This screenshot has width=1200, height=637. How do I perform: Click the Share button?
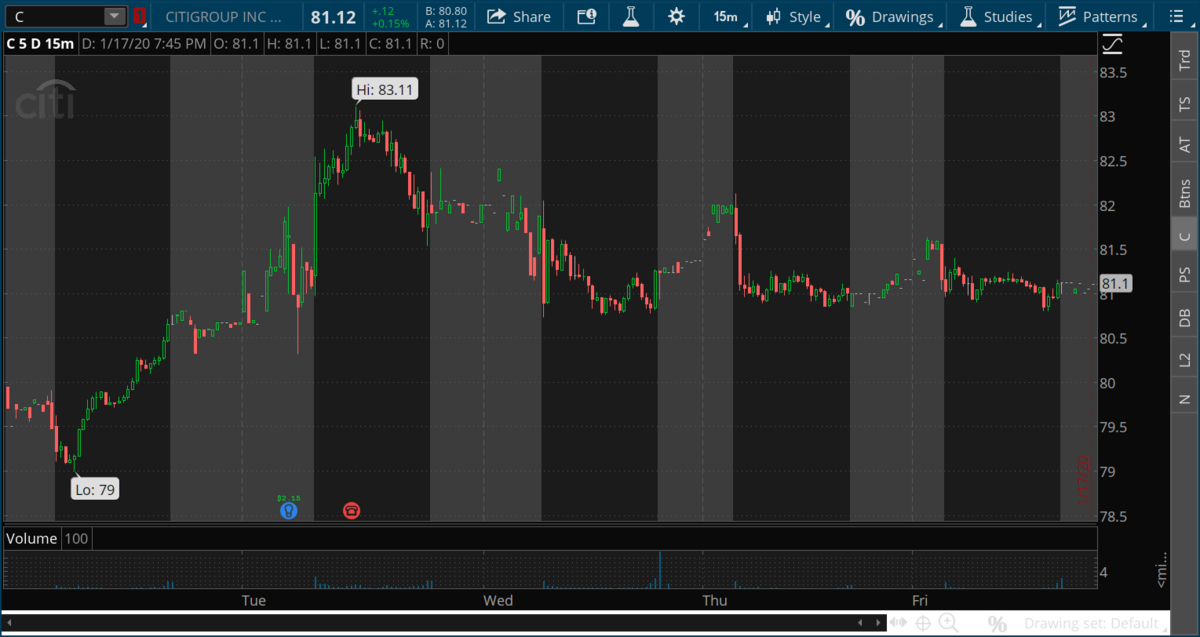[x=519, y=17]
